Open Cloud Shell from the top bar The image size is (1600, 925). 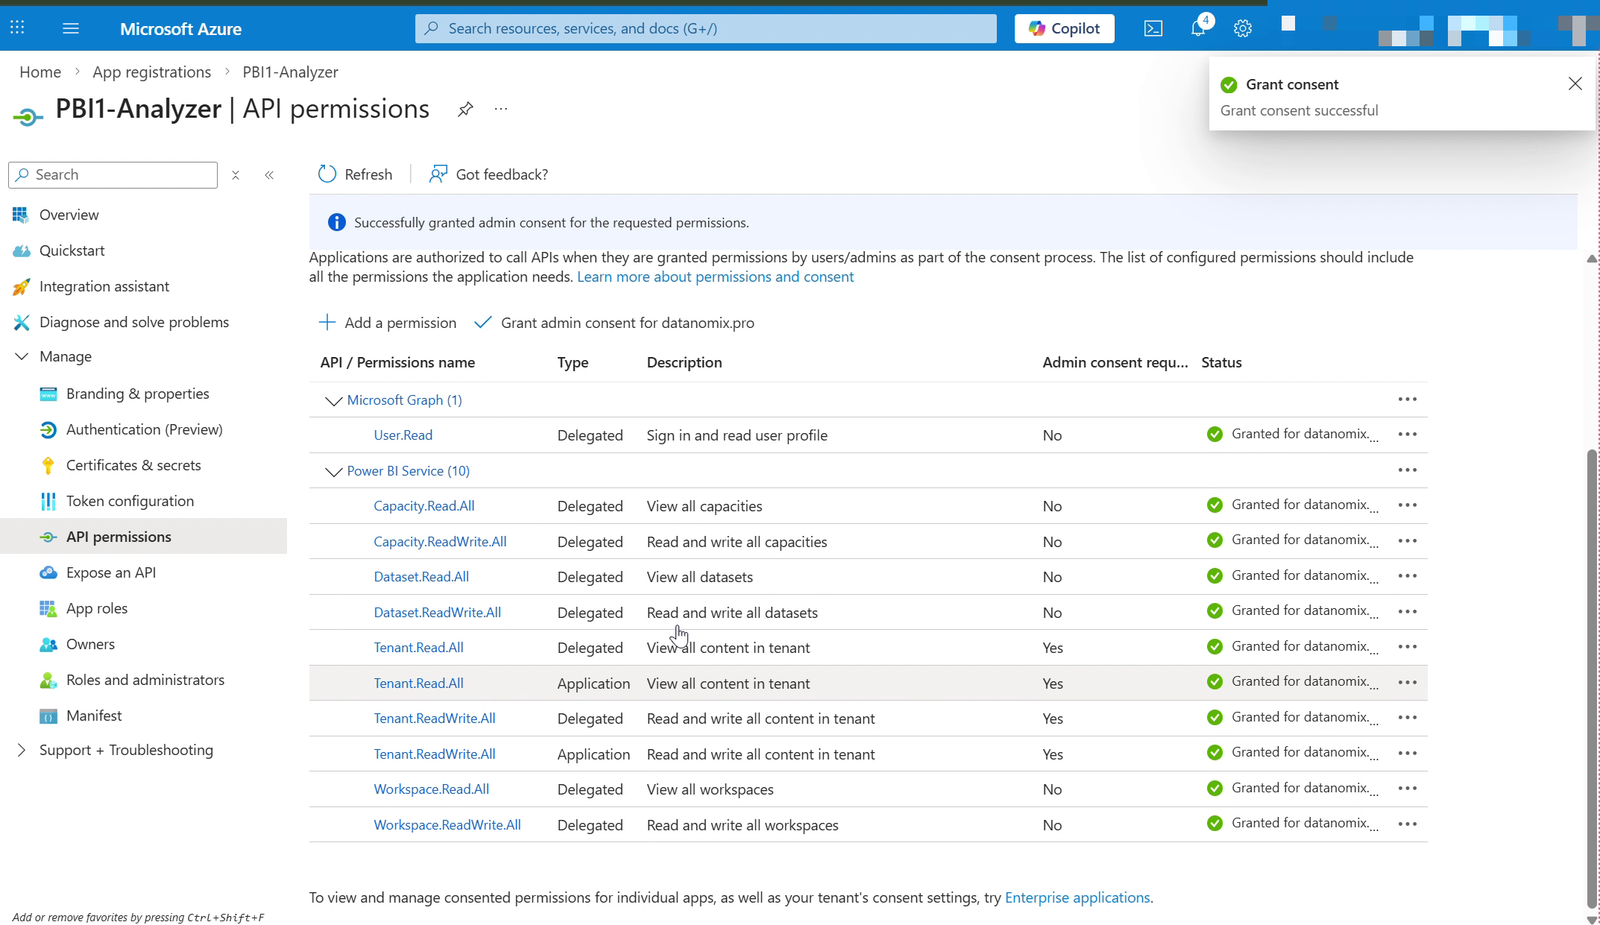pyautogui.click(x=1153, y=28)
